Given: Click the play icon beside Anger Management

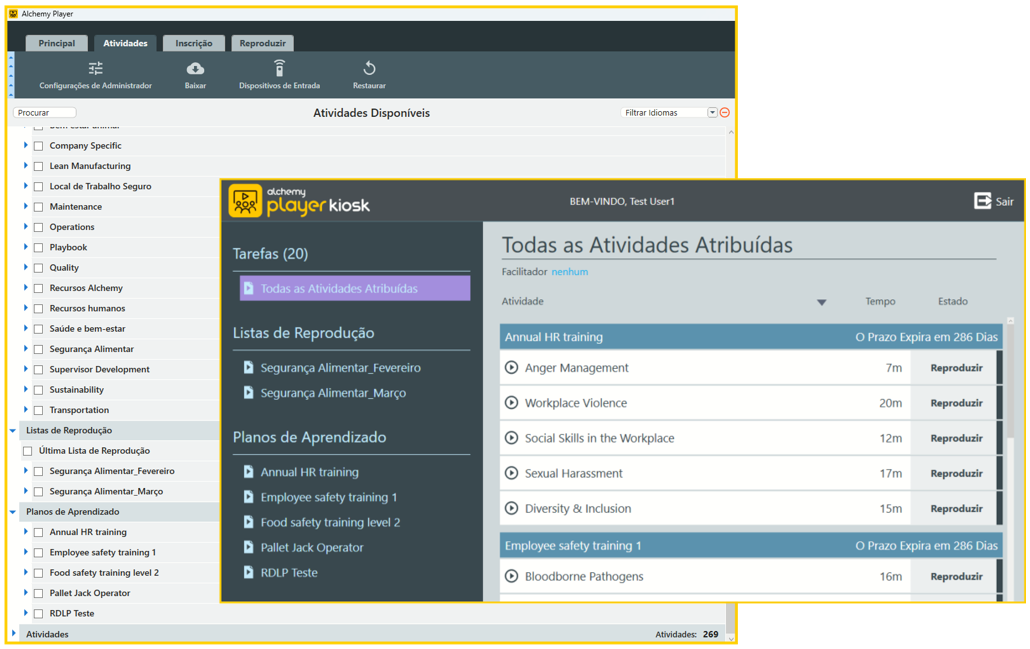Looking at the screenshot, I should pos(512,368).
